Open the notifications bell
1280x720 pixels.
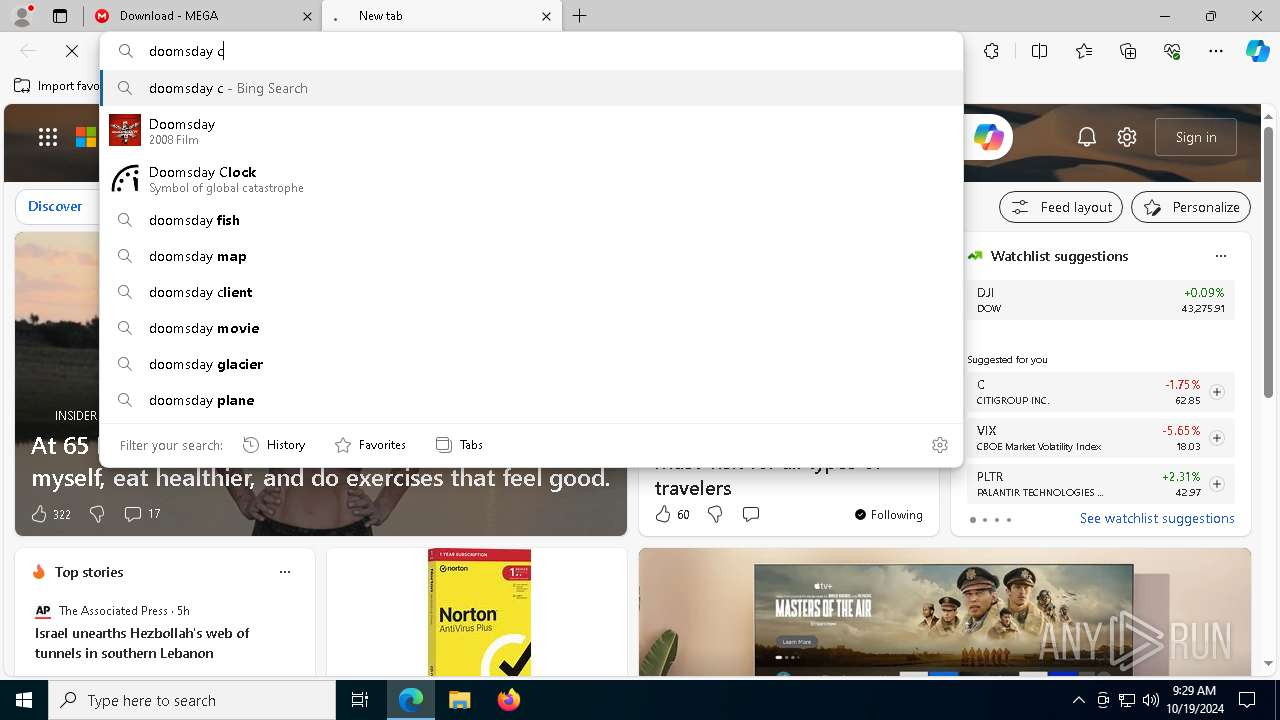point(1087,137)
